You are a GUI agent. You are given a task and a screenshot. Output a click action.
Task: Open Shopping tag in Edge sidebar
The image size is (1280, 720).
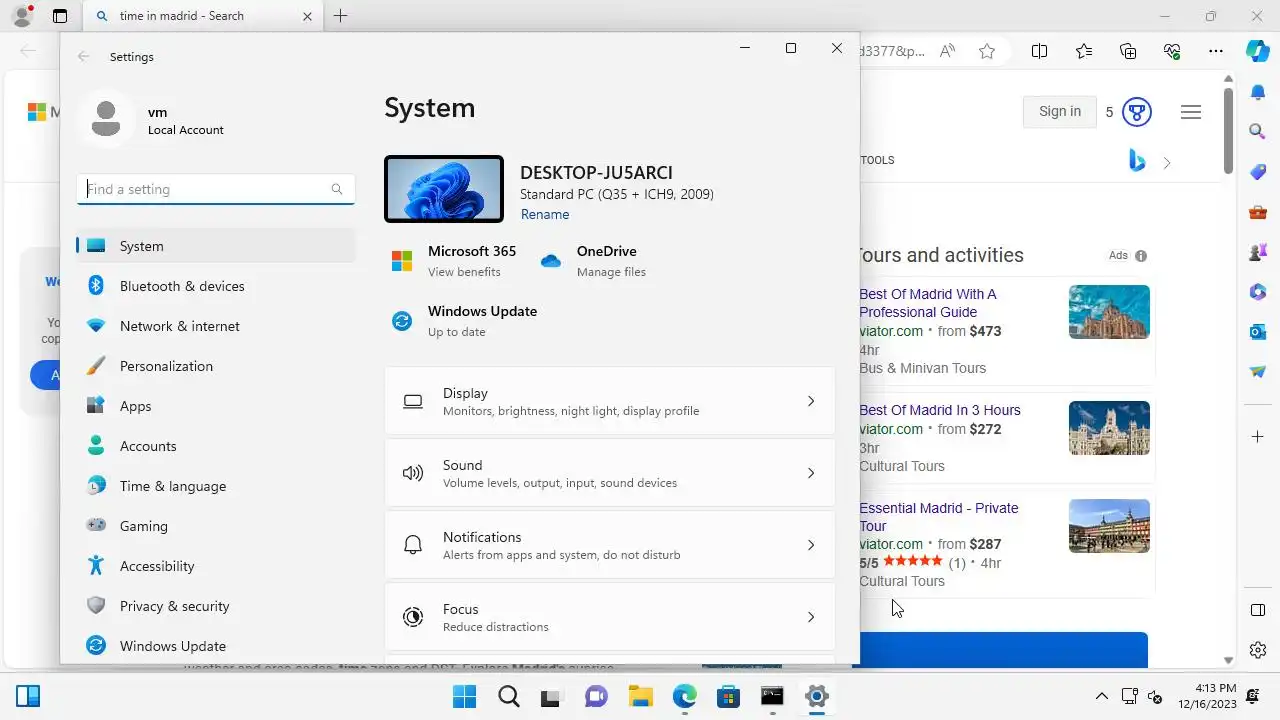click(x=1258, y=172)
